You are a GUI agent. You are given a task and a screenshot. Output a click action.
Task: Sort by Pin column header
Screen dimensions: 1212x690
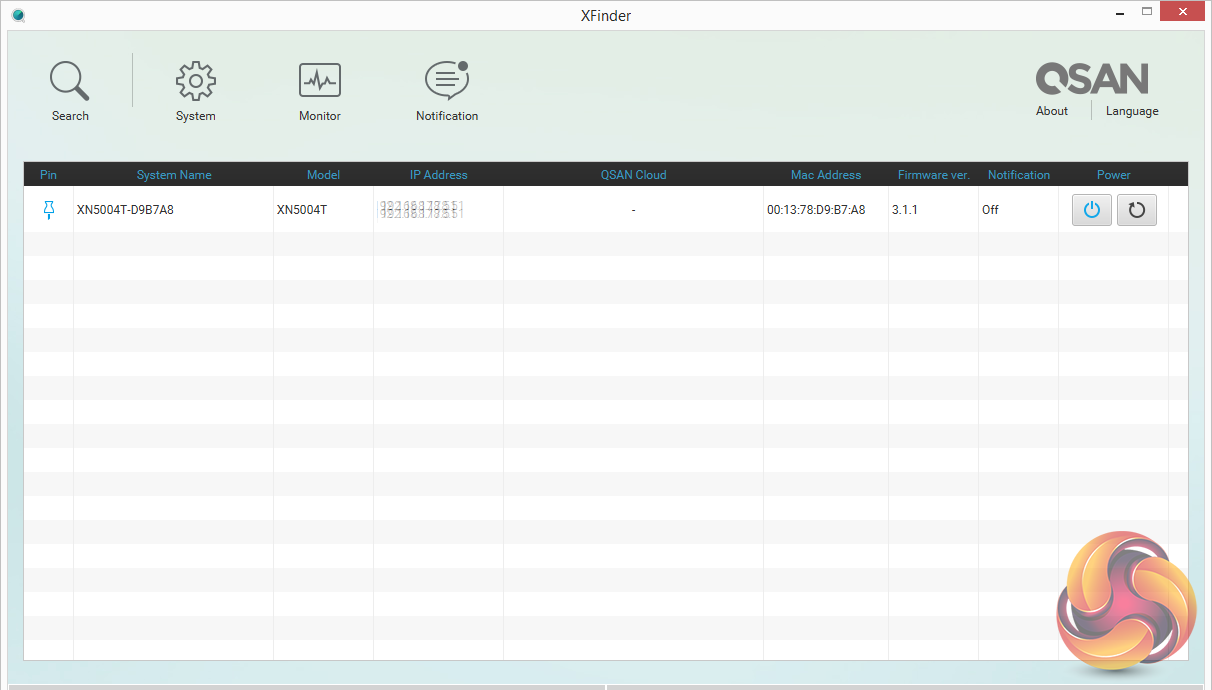(48, 174)
